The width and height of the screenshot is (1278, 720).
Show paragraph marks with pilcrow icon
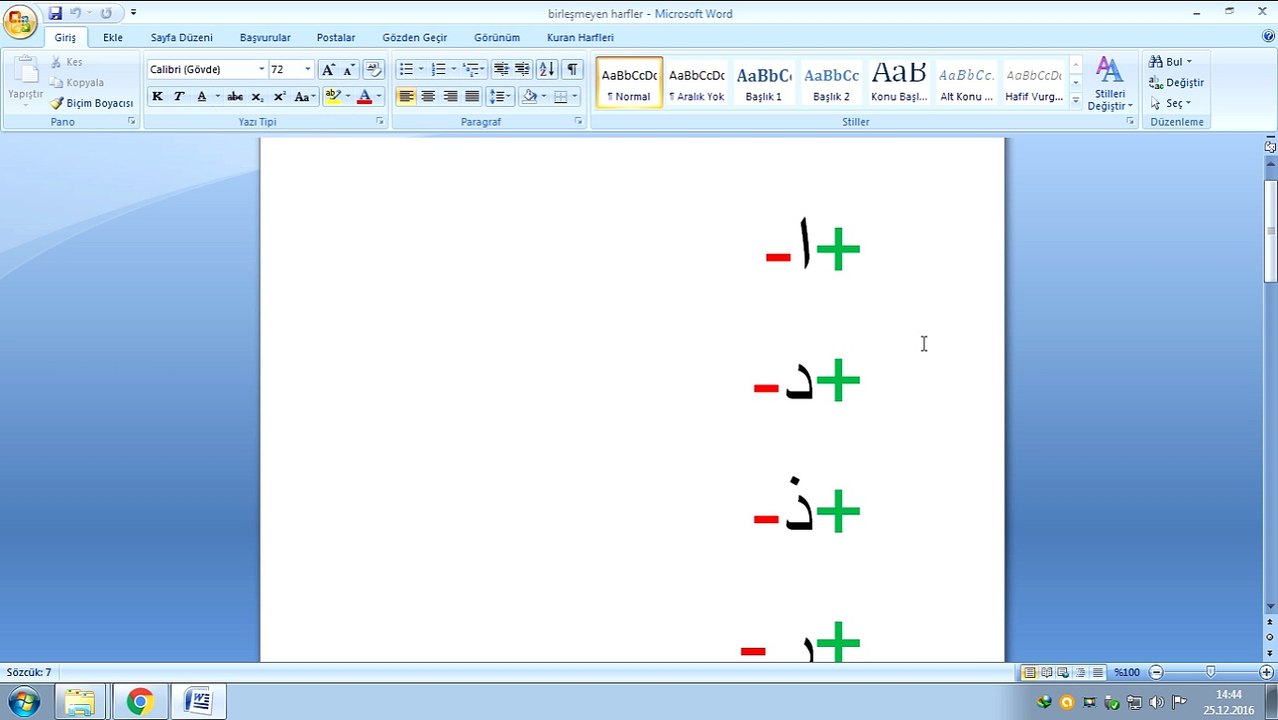coord(572,69)
